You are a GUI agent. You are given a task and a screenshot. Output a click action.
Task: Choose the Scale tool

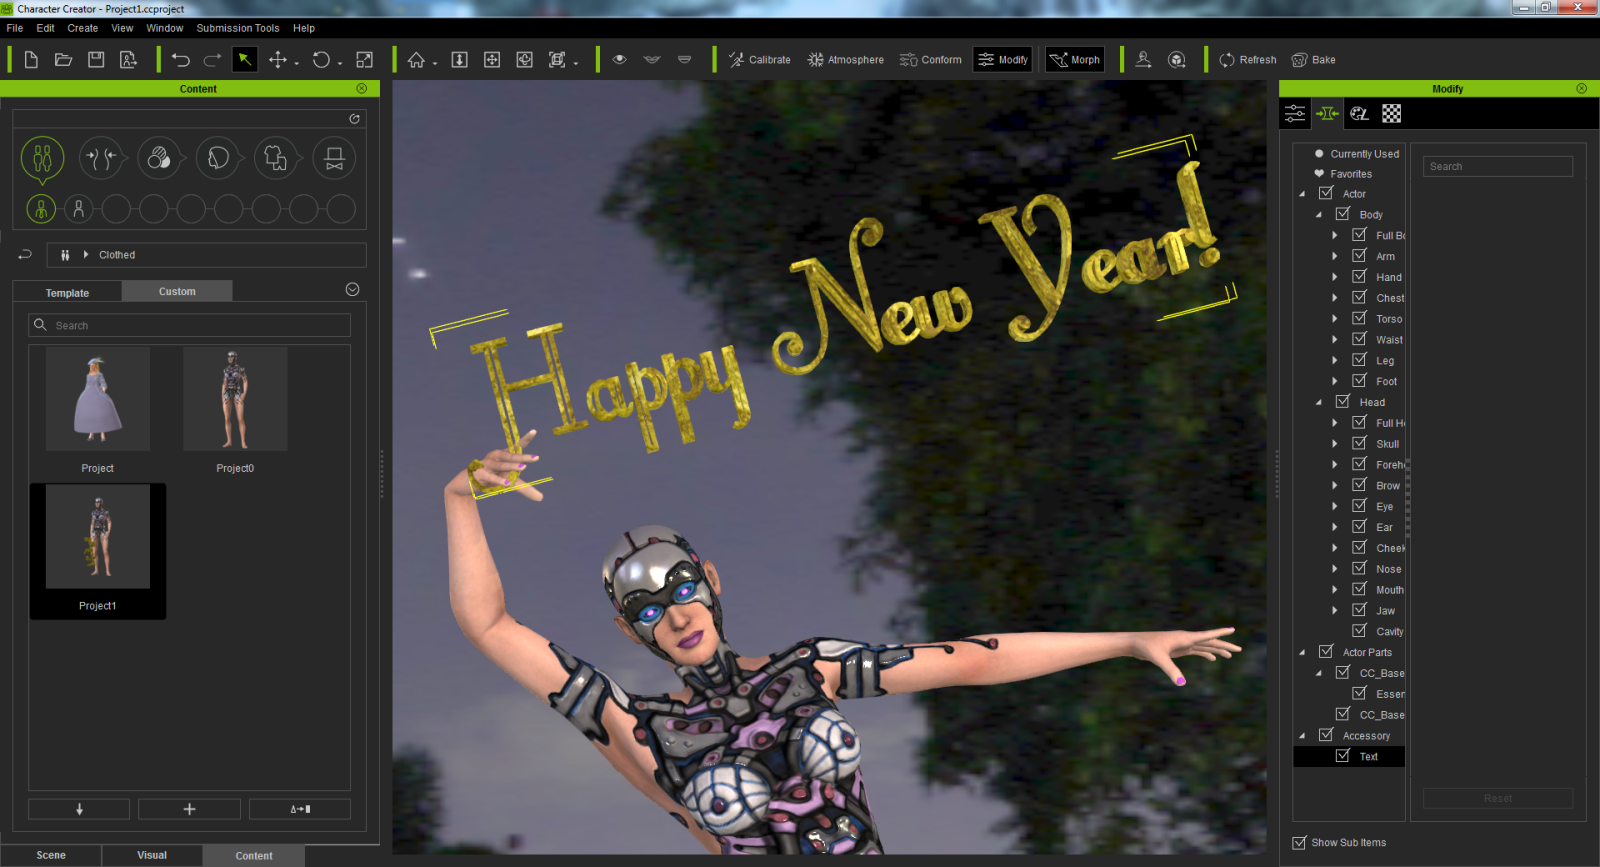coord(365,60)
